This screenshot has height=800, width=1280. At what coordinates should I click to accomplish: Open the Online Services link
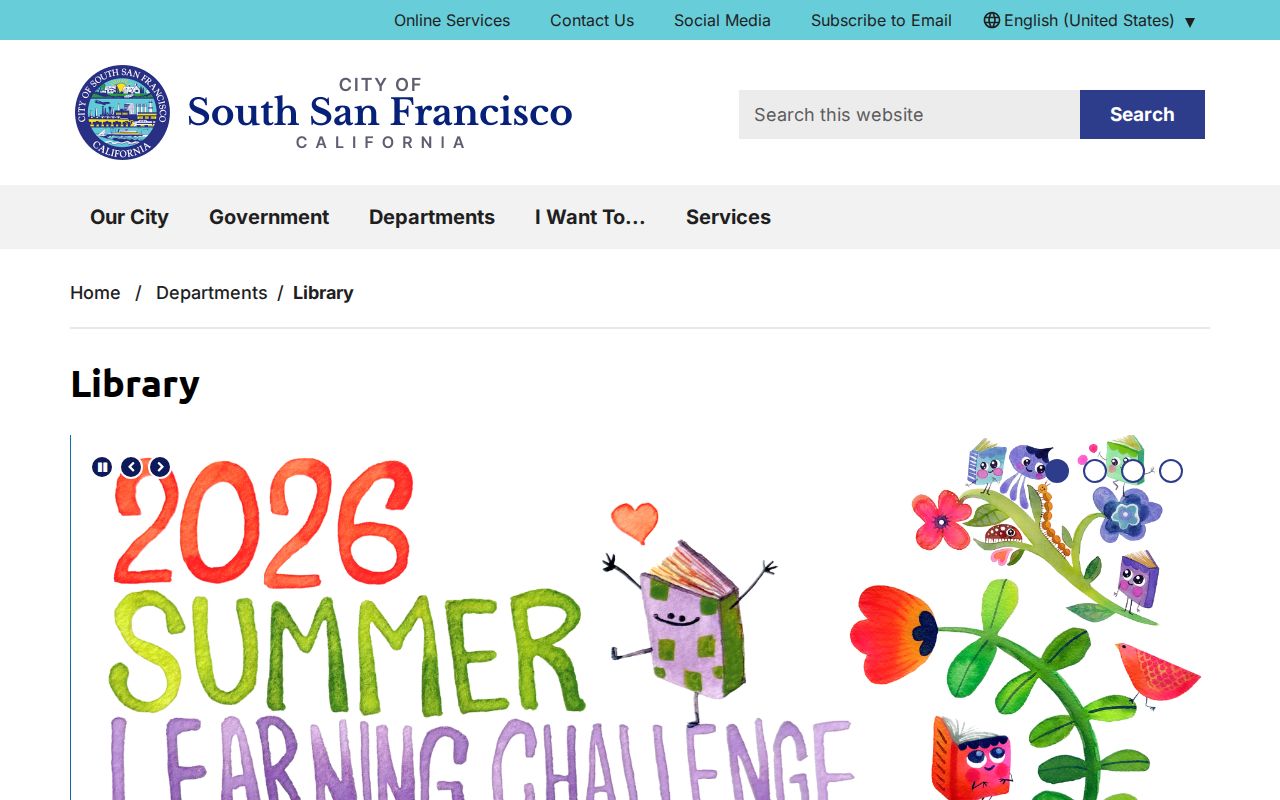(452, 20)
